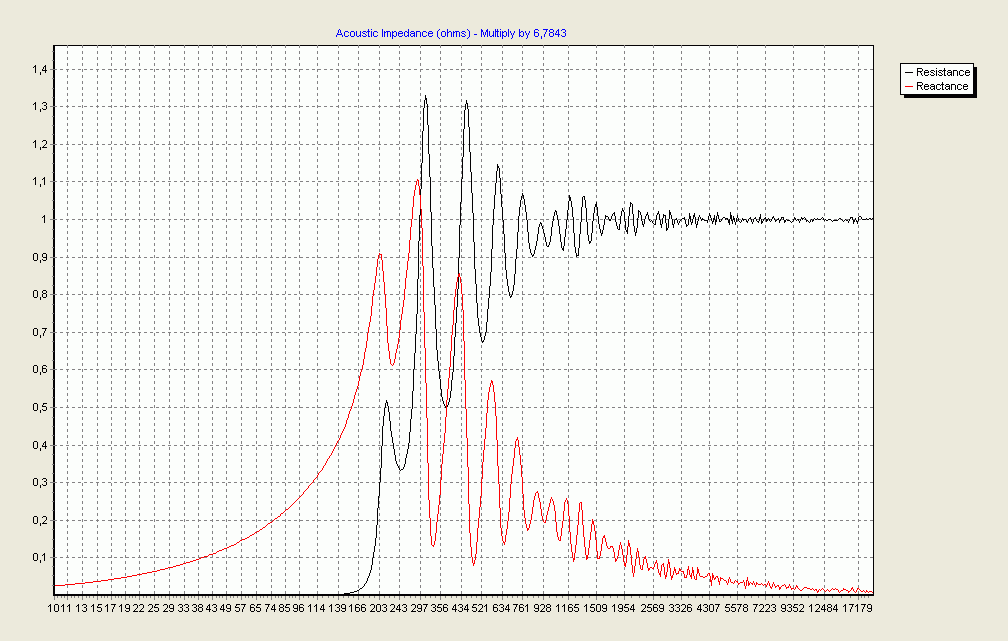This screenshot has width=1008, height=641.
Task: Click the black Resistance line marker in legend
Action: pos(908,72)
